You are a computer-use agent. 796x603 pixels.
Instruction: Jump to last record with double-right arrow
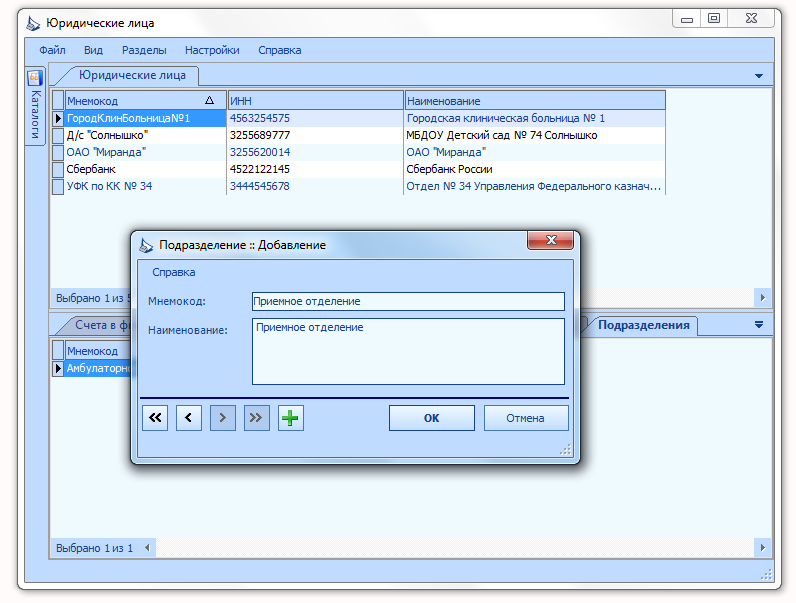click(x=256, y=418)
